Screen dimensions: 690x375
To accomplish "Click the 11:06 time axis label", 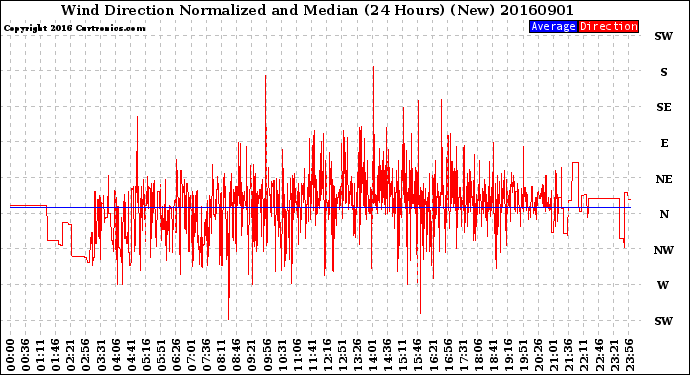I will (297, 355).
